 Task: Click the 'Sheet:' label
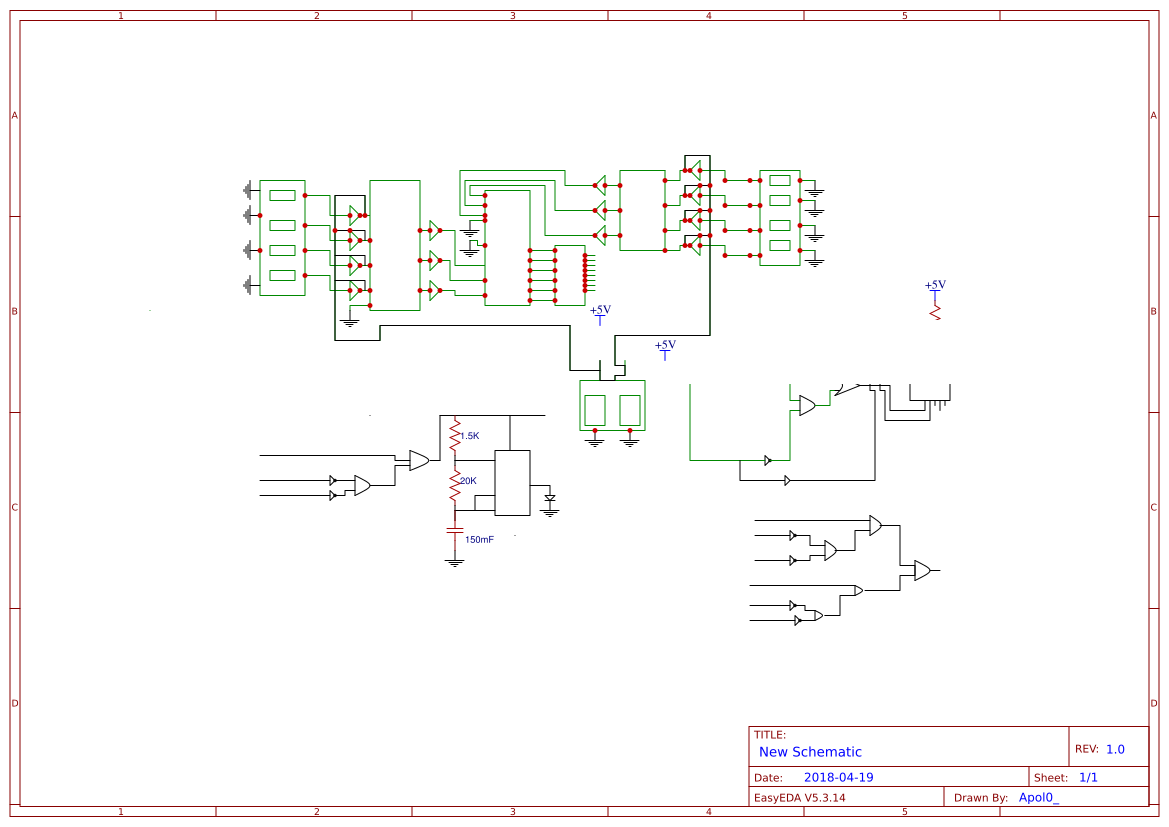pyautogui.click(x=1051, y=777)
